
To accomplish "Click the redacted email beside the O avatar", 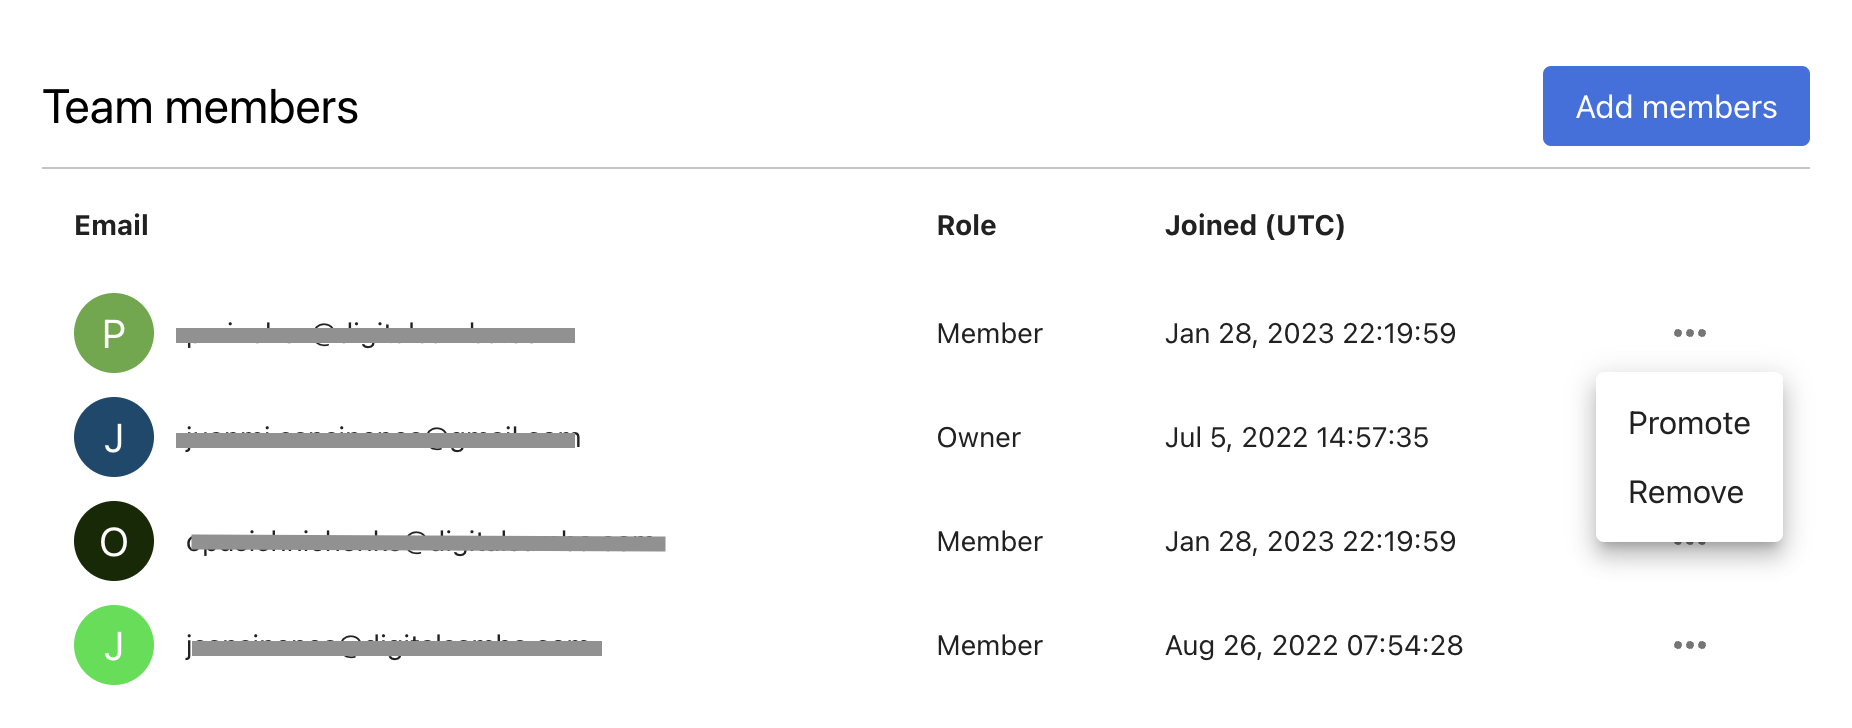I will (x=427, y=542).
